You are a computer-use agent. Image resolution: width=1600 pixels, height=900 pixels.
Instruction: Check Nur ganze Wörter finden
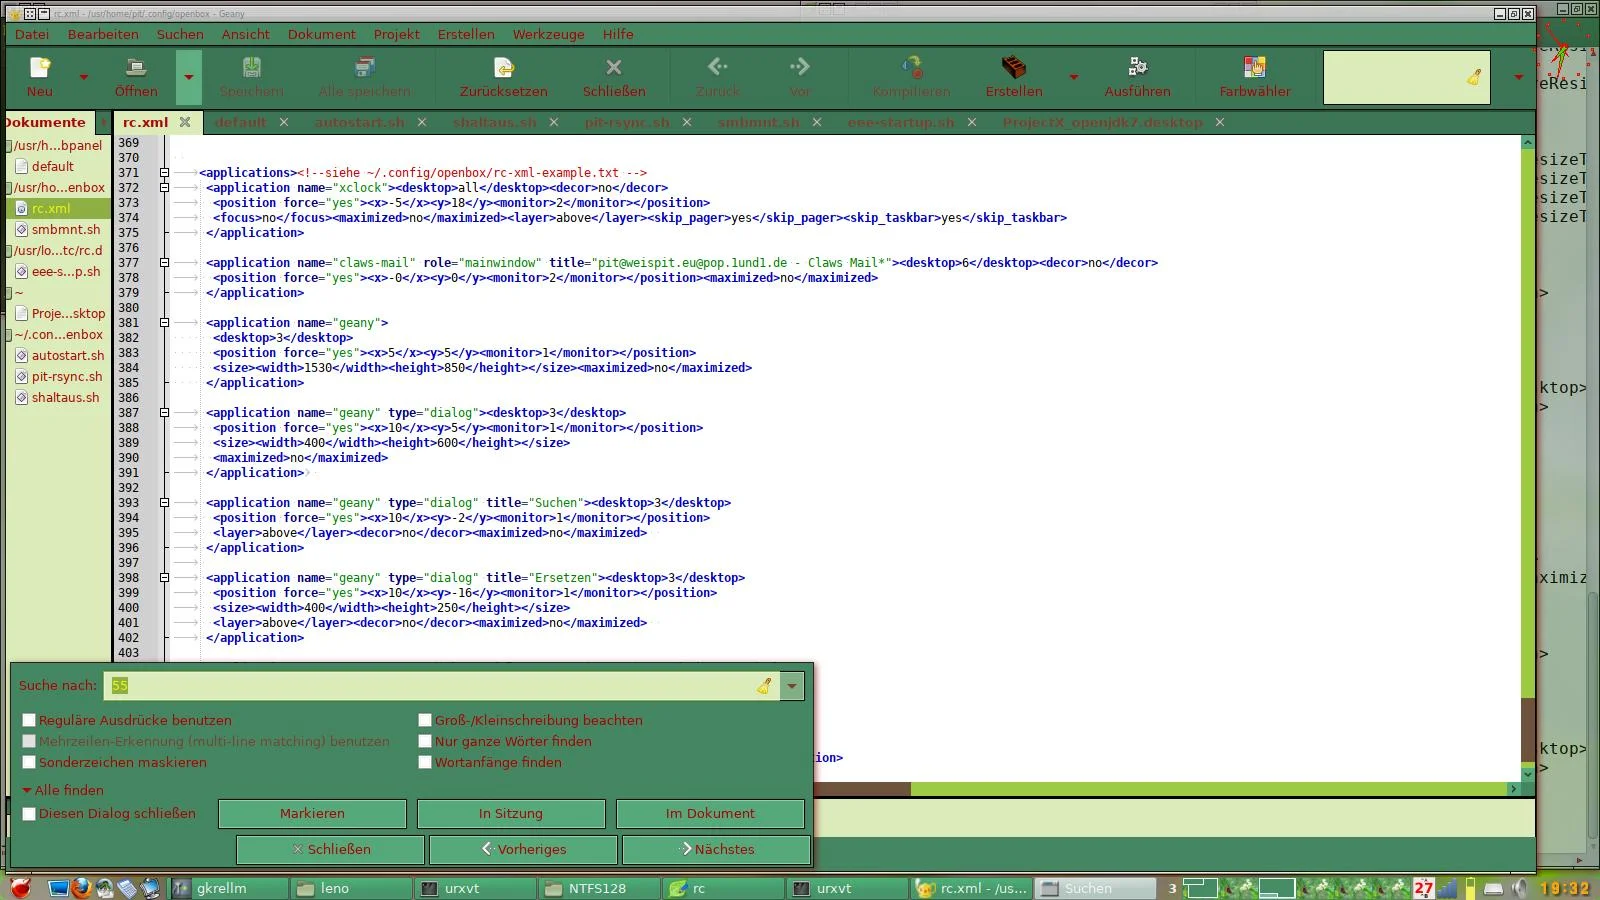point(425,741)
